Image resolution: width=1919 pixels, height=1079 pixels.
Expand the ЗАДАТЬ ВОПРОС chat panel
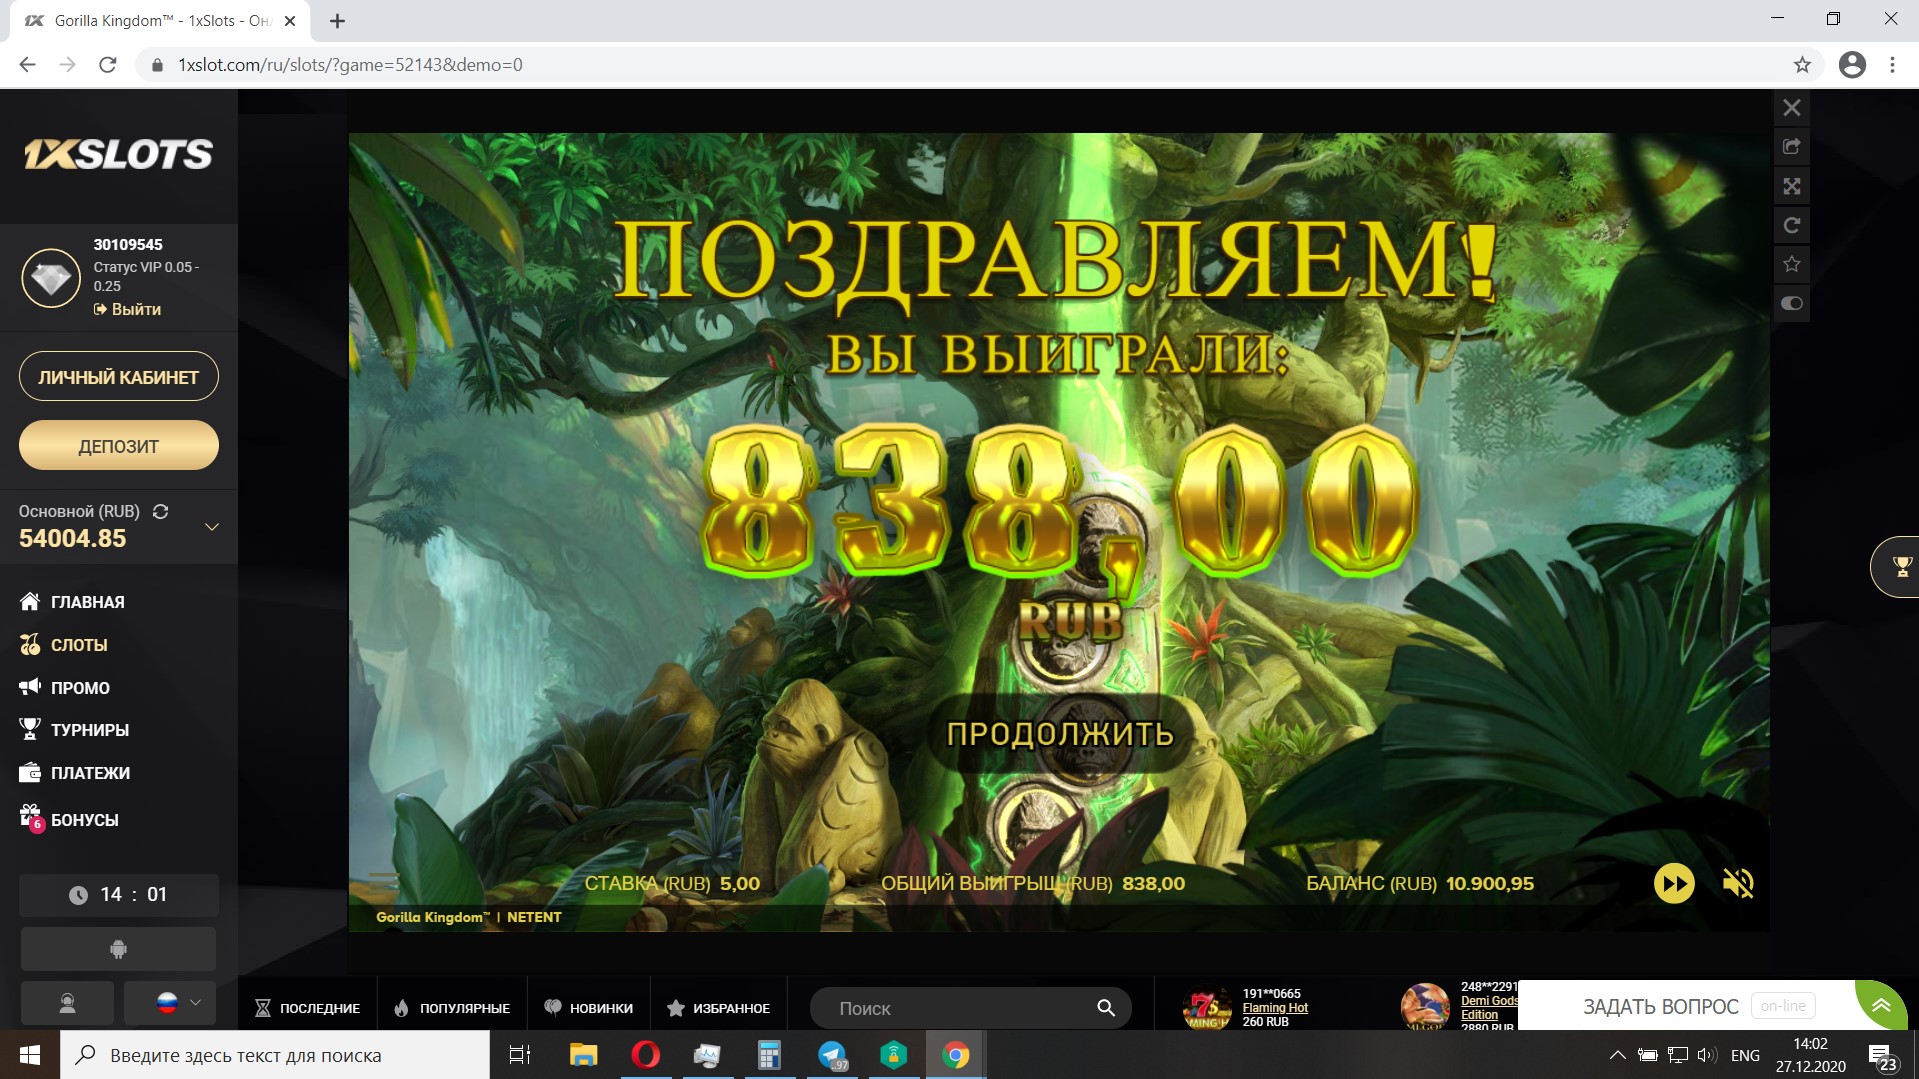click(x=1880, y=1005)
